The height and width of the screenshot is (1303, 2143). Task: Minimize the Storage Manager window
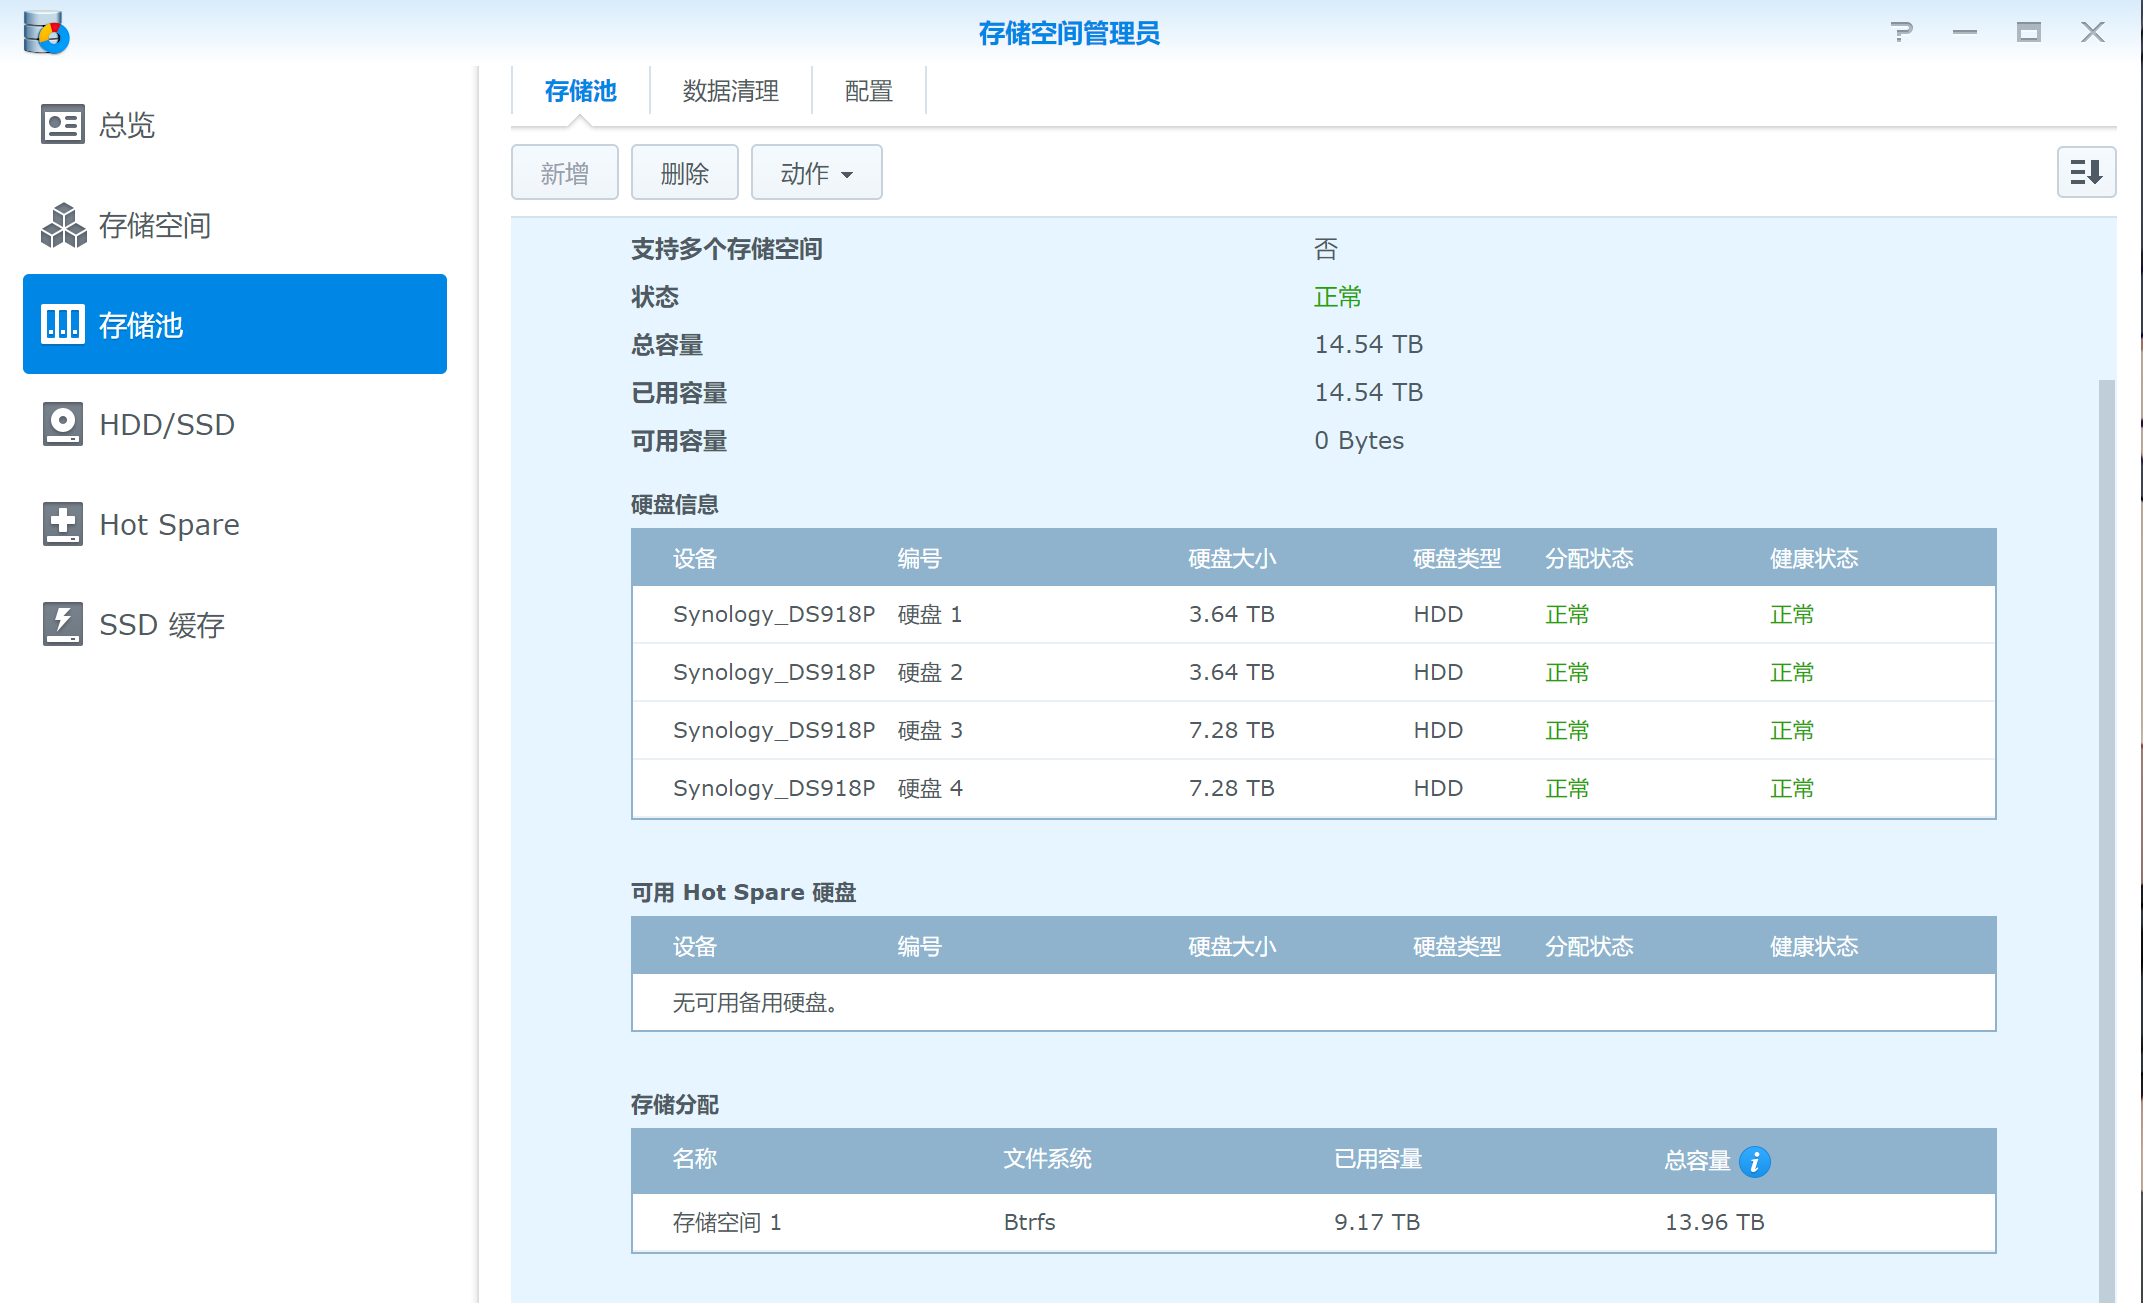click(1965, 32)
